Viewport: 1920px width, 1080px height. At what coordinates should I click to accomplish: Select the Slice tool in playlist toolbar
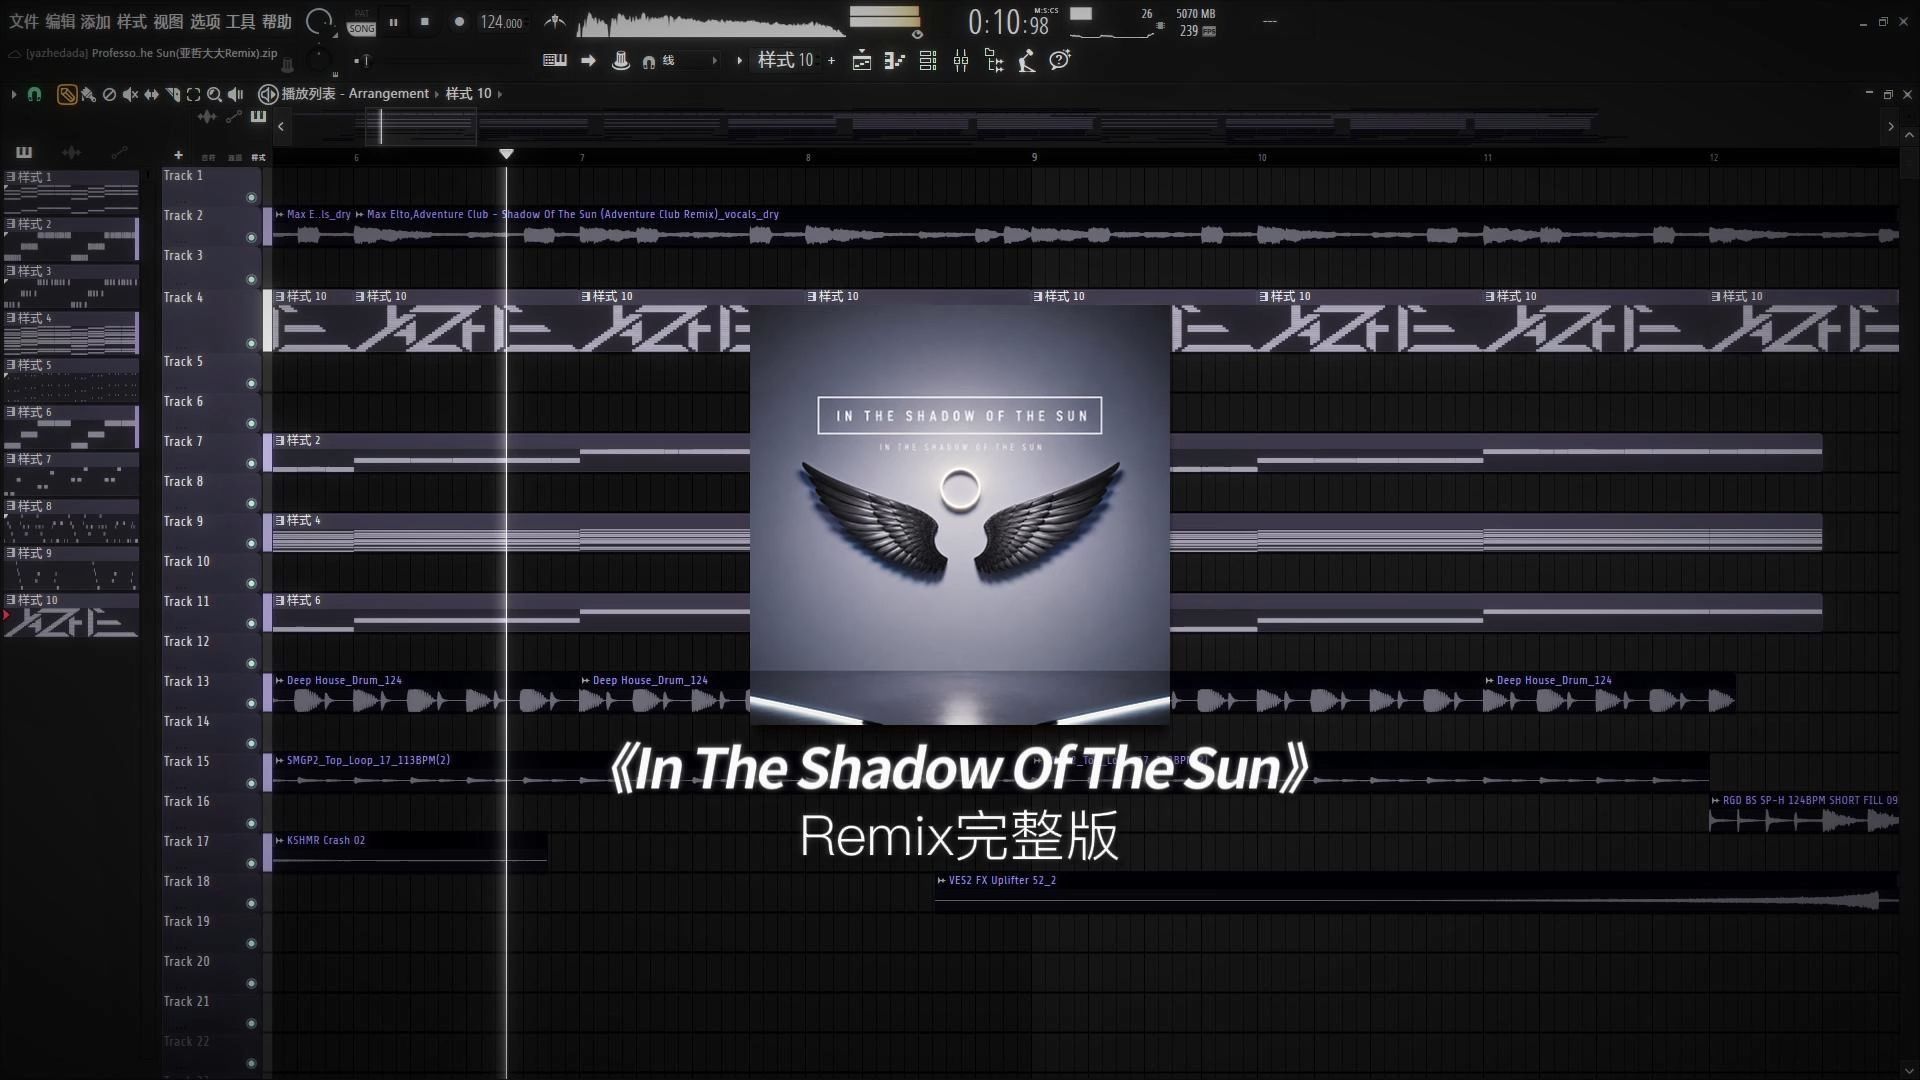coord(172,94)
